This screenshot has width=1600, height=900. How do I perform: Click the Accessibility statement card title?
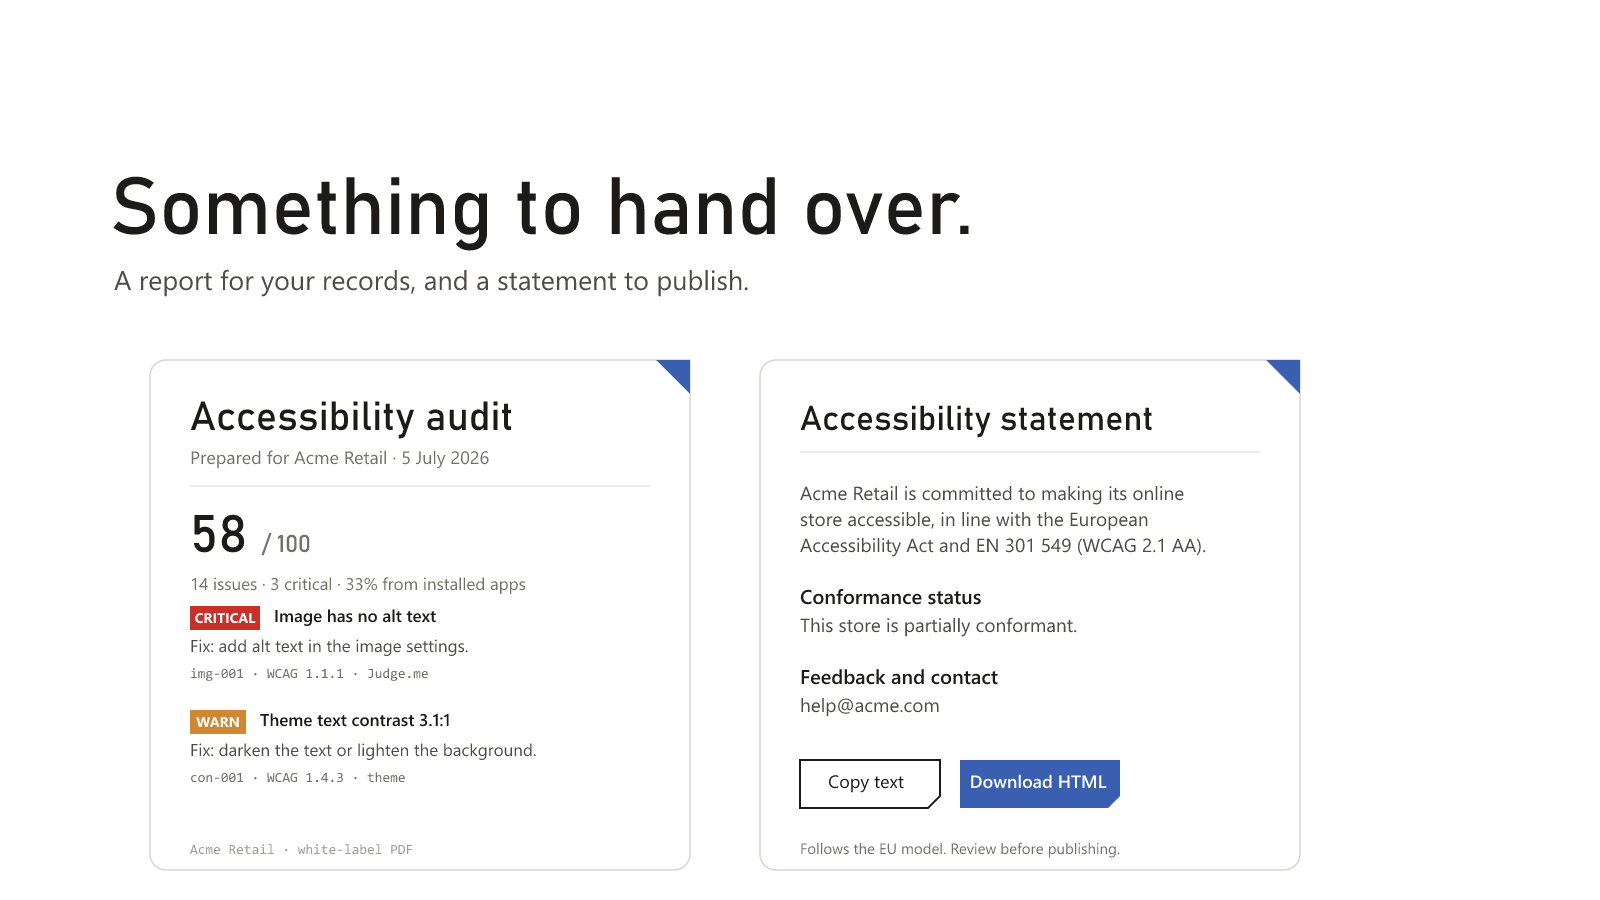pyautogui.click(x=976, y=419)
